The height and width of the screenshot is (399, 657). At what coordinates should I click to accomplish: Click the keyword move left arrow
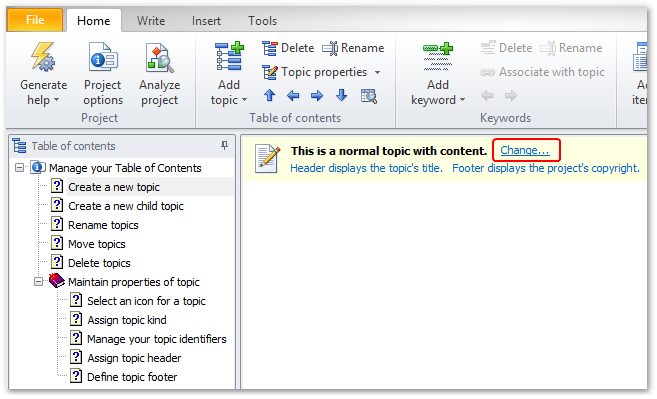[487, 96]
